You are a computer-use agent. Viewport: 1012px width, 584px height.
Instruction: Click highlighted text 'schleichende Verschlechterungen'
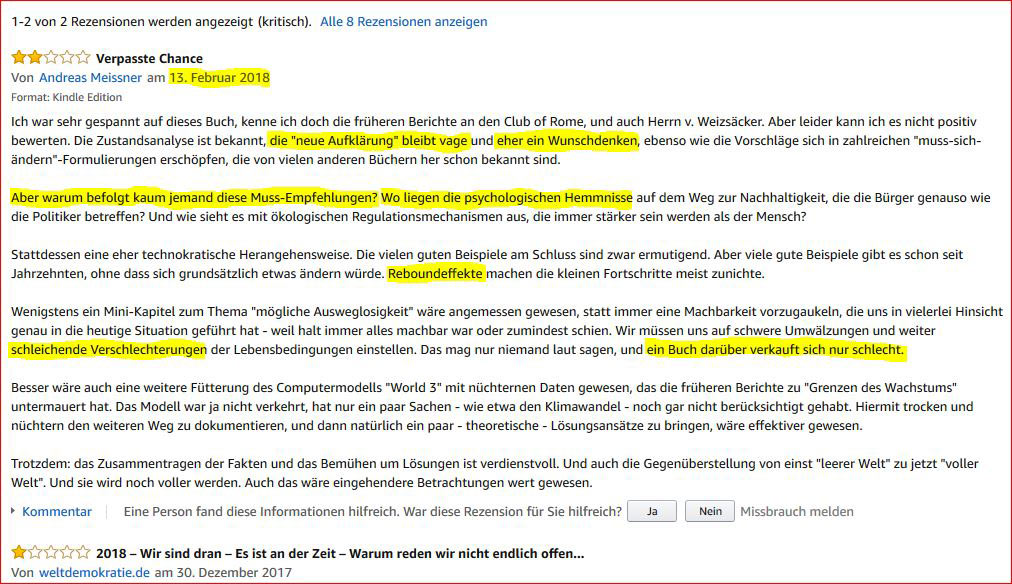coord(108,350)
